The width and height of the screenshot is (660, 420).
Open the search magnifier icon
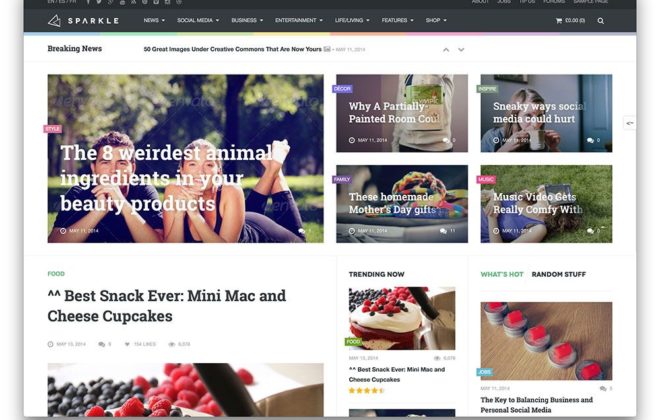click(x=601, y=21)
